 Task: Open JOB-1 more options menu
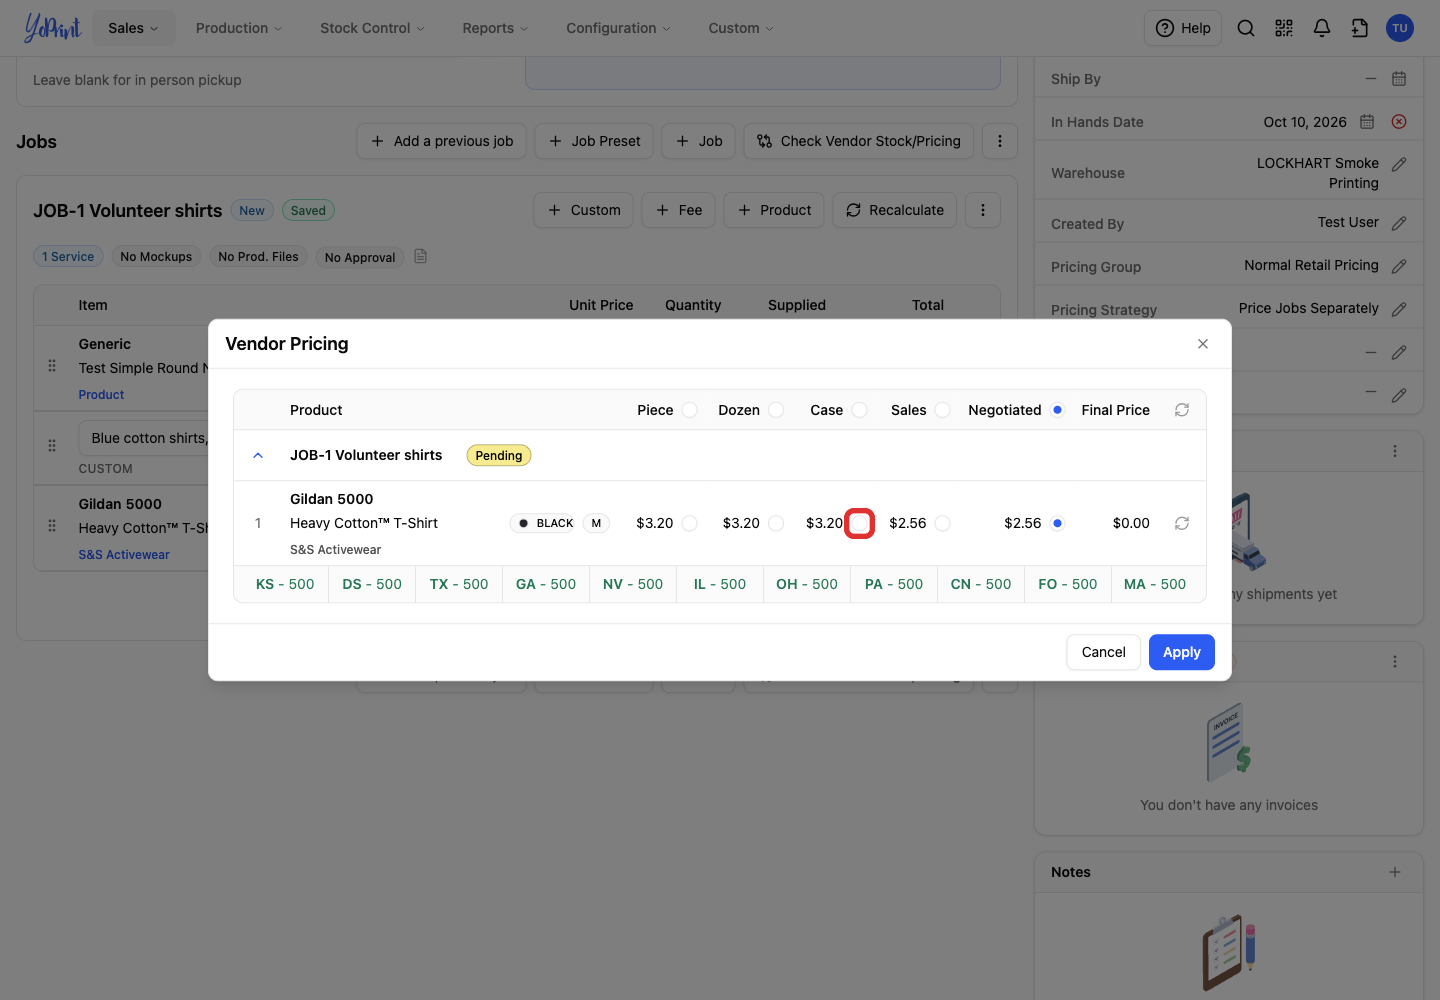point(983,210)
